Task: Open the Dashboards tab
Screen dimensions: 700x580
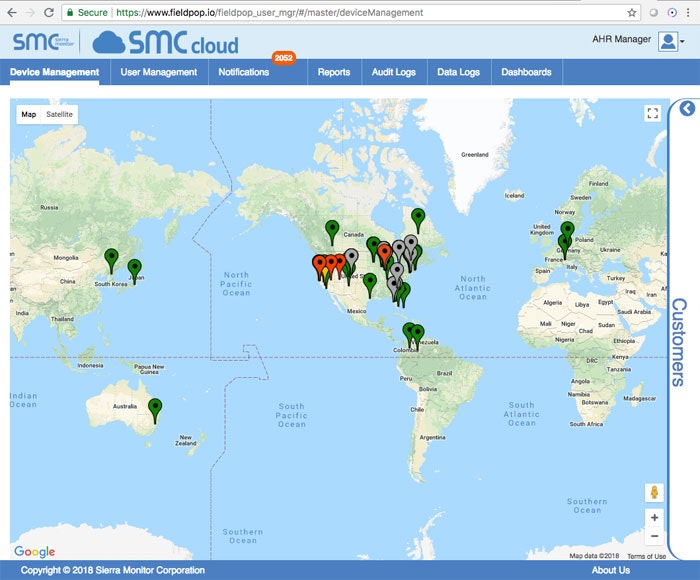Action: [x=526, y=72]
